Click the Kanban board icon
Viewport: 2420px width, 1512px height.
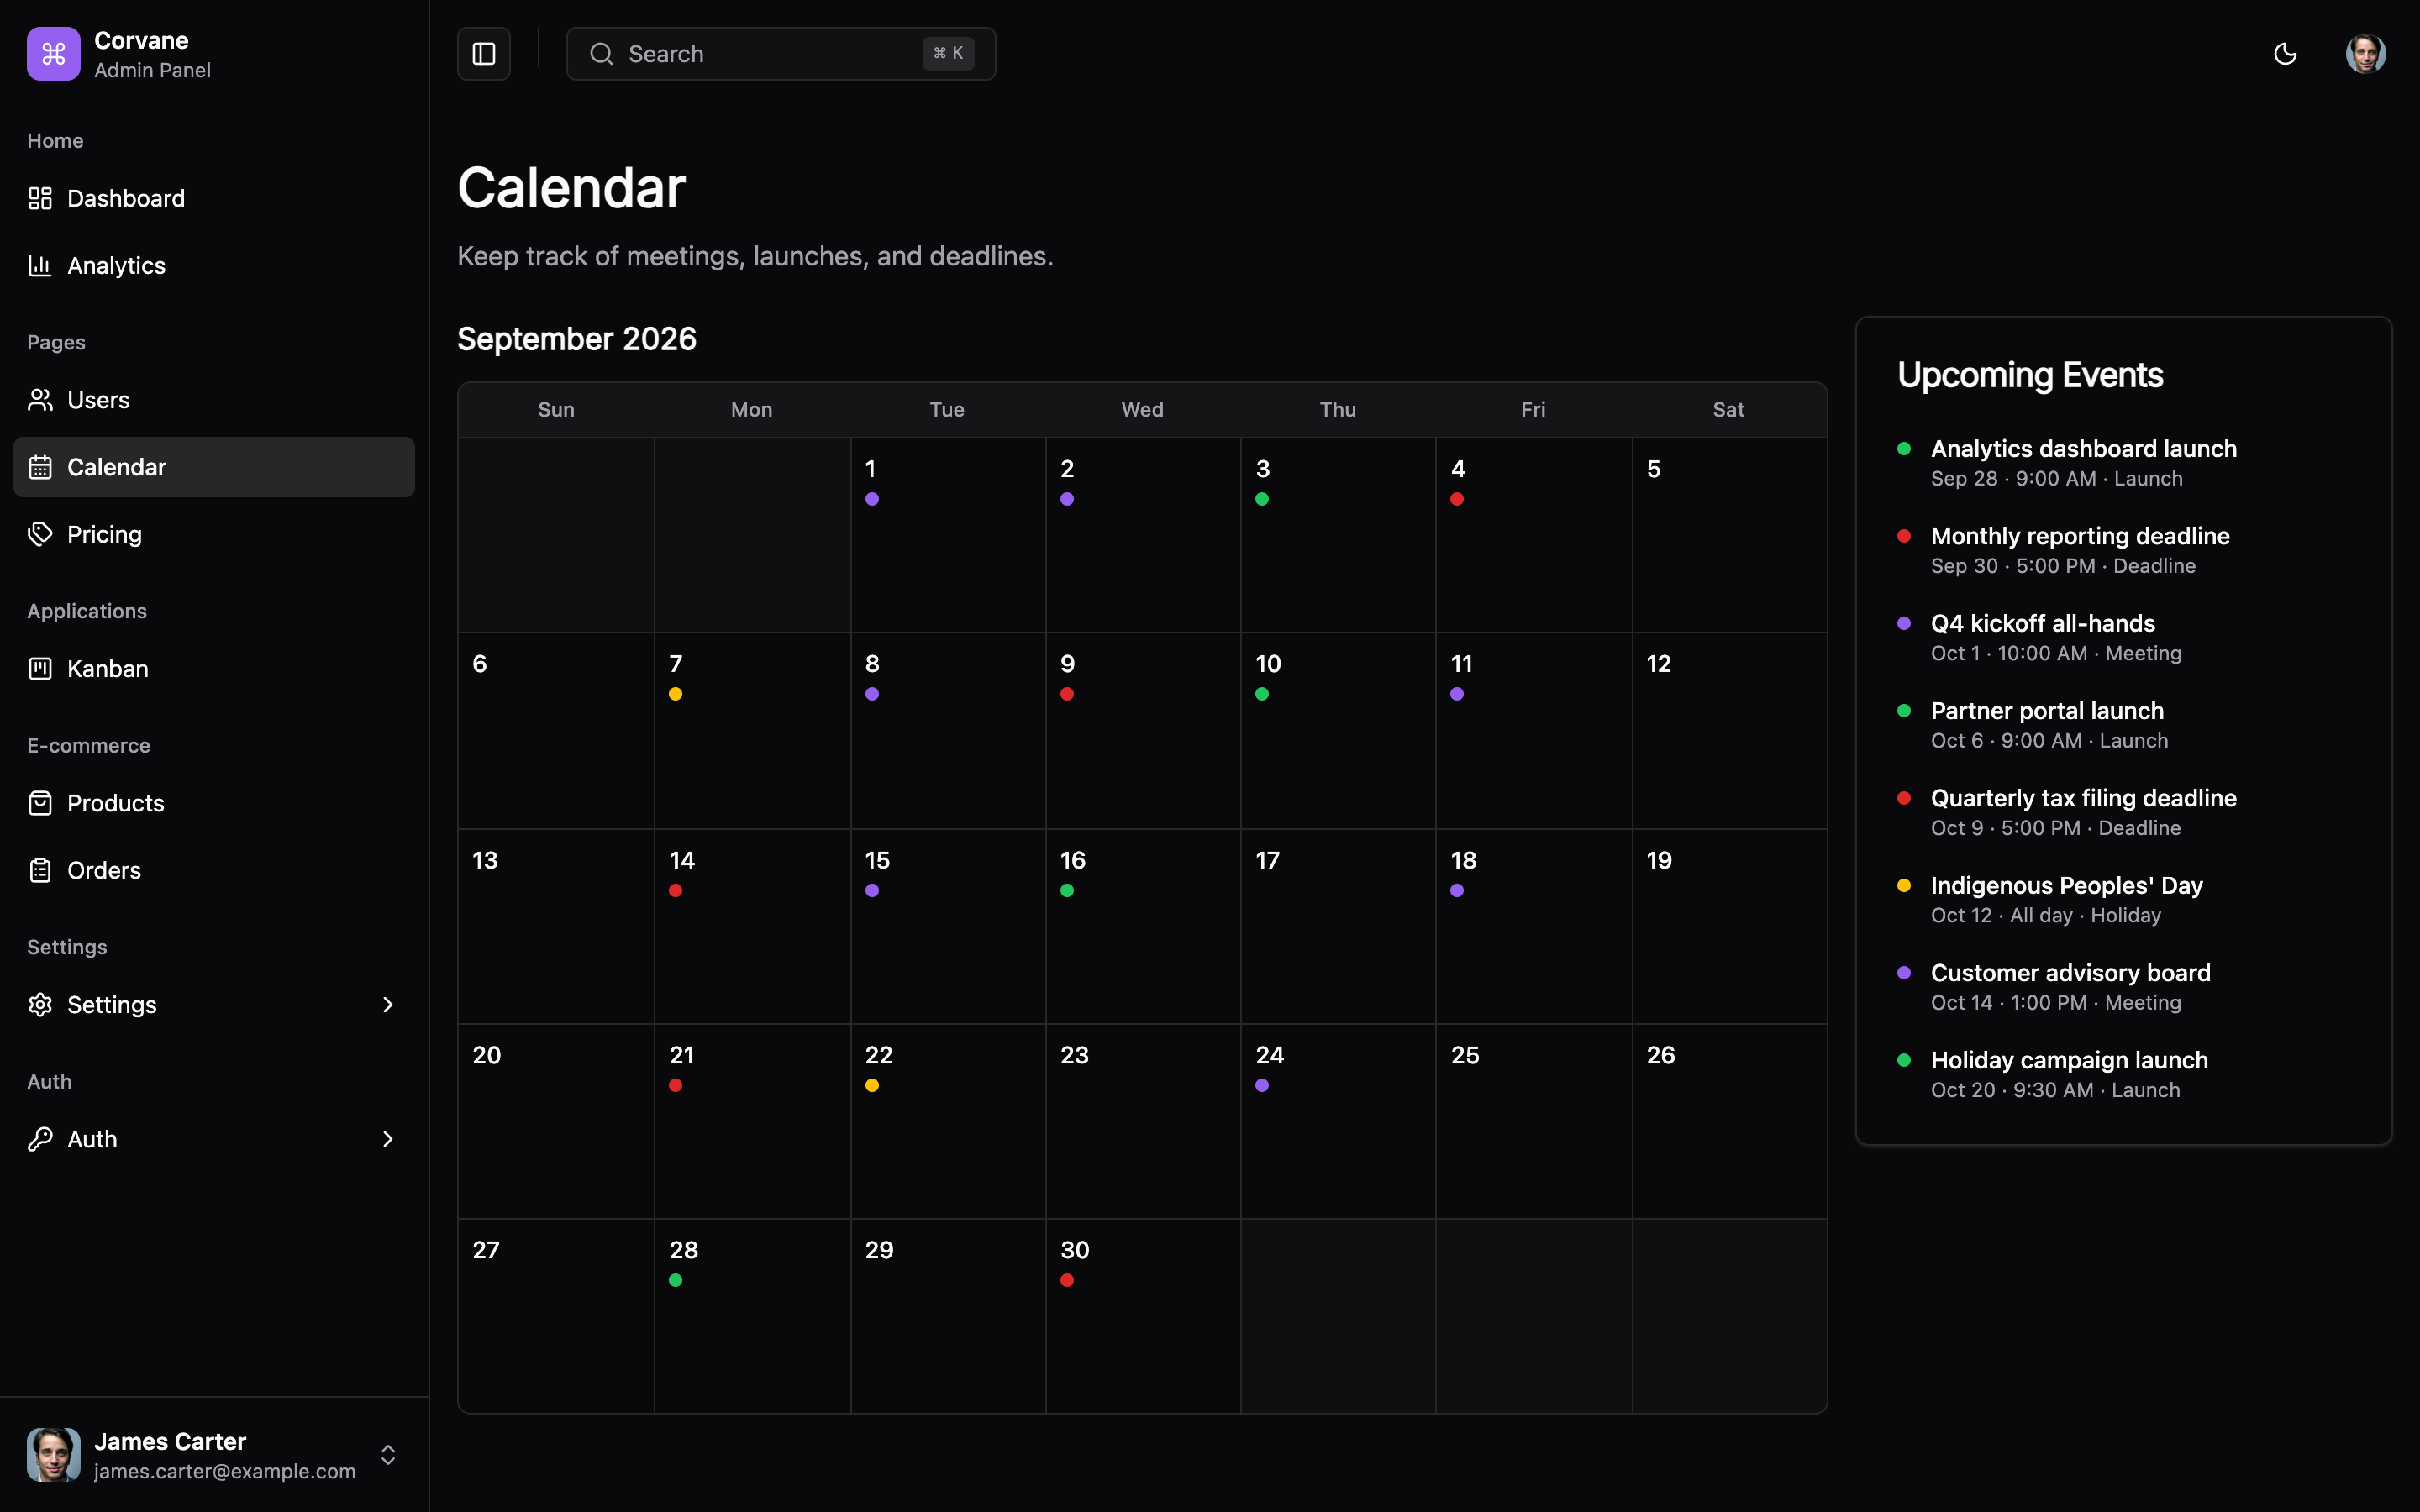[40, 669]
